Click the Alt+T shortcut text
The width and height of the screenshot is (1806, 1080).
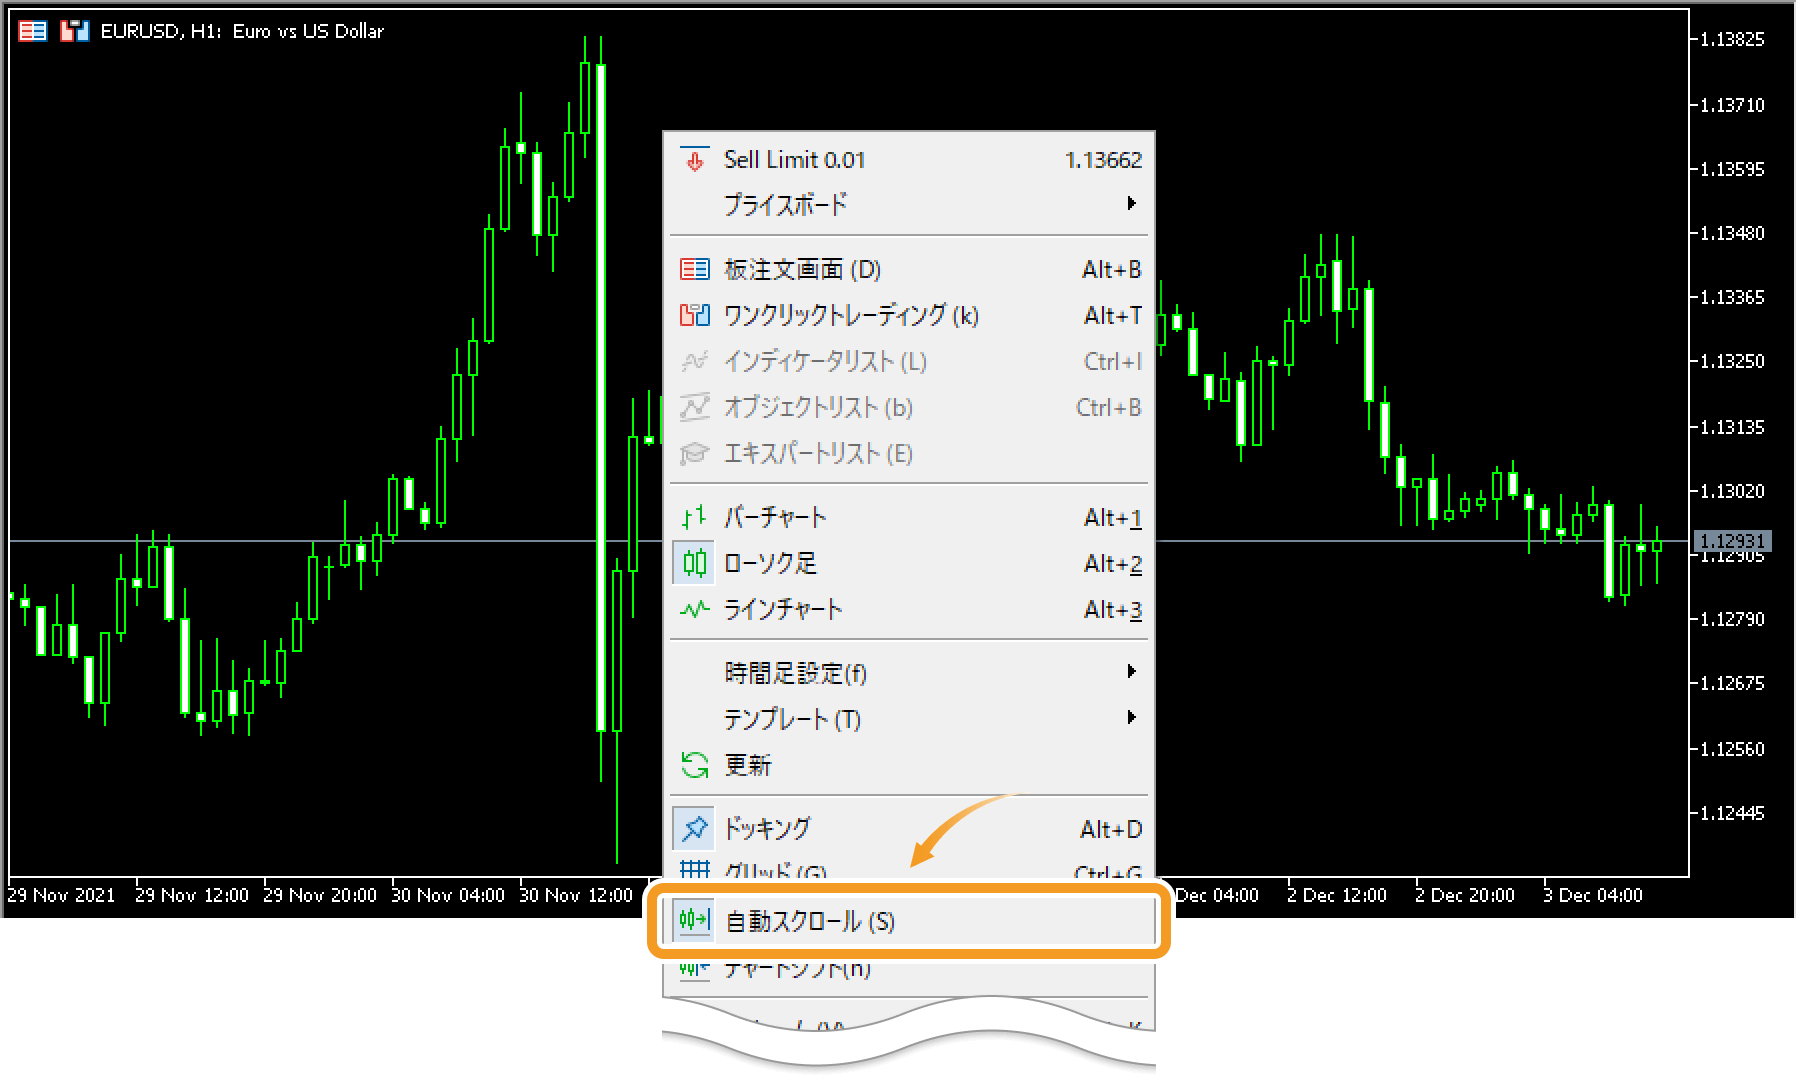pos(1113,315)
